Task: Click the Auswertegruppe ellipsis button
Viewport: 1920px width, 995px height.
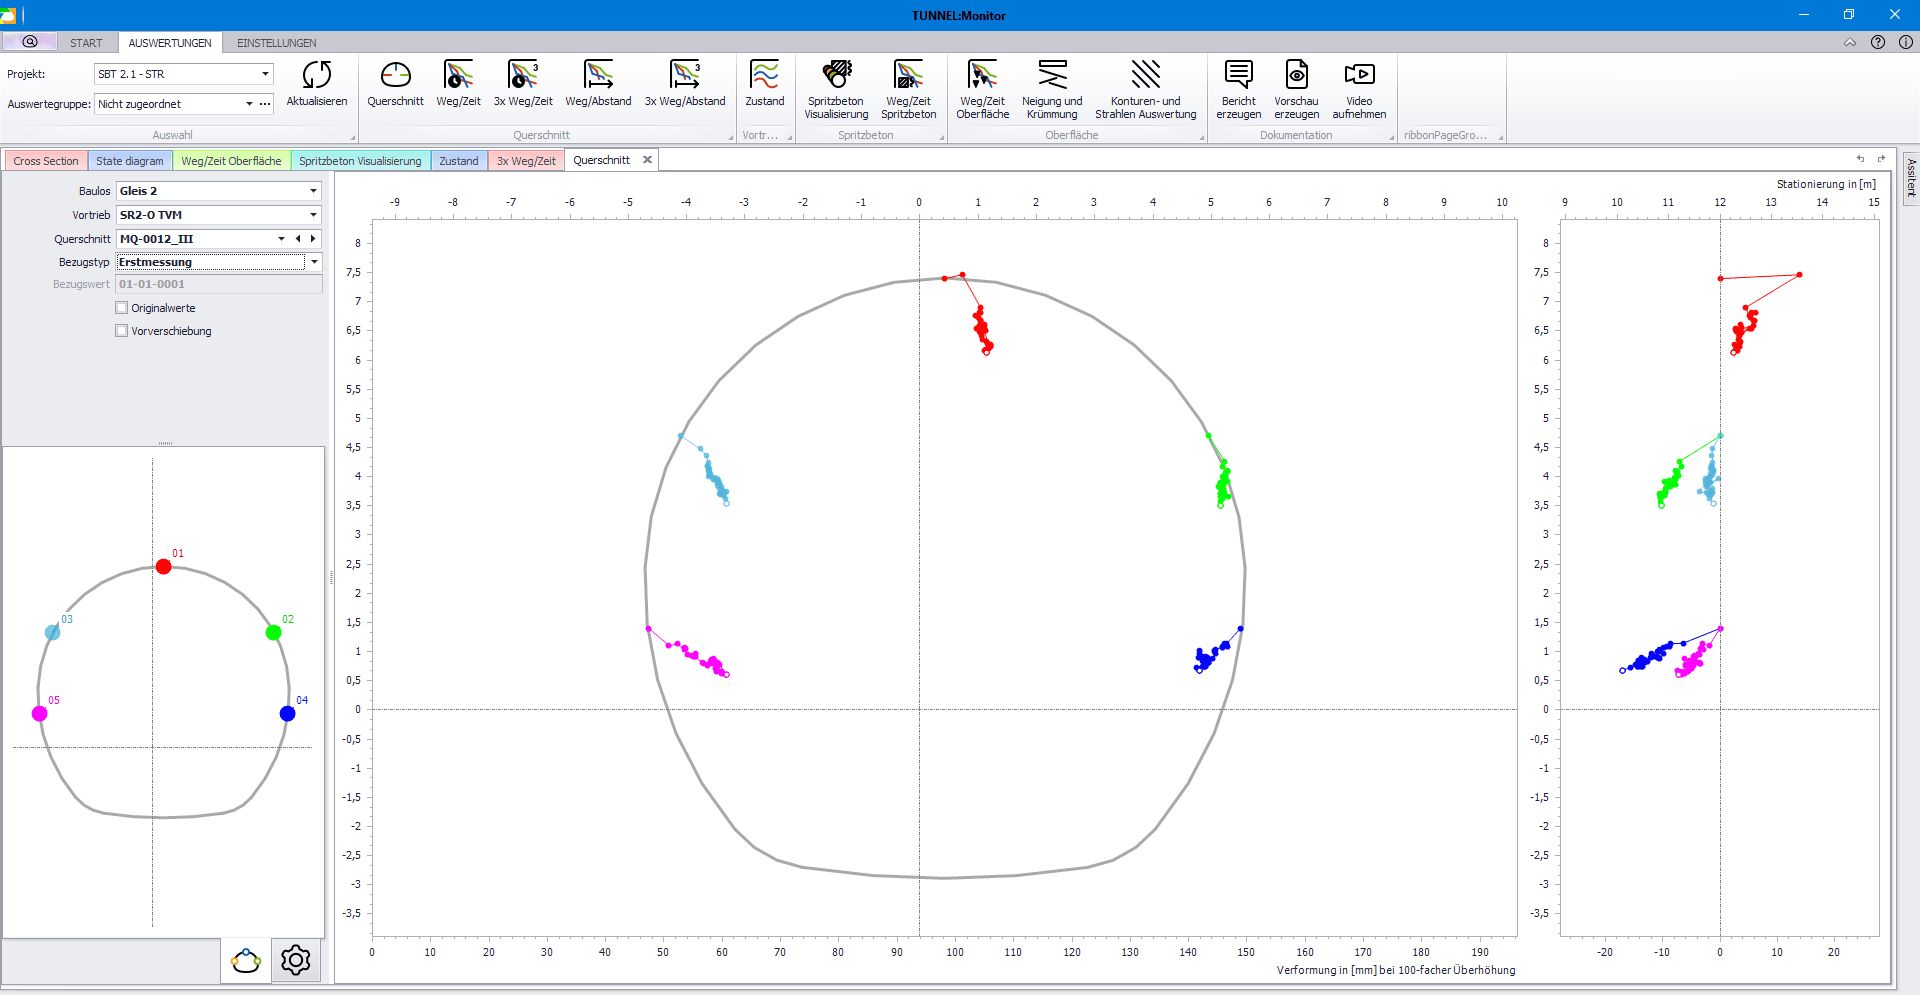Action: tap(265, 104)
